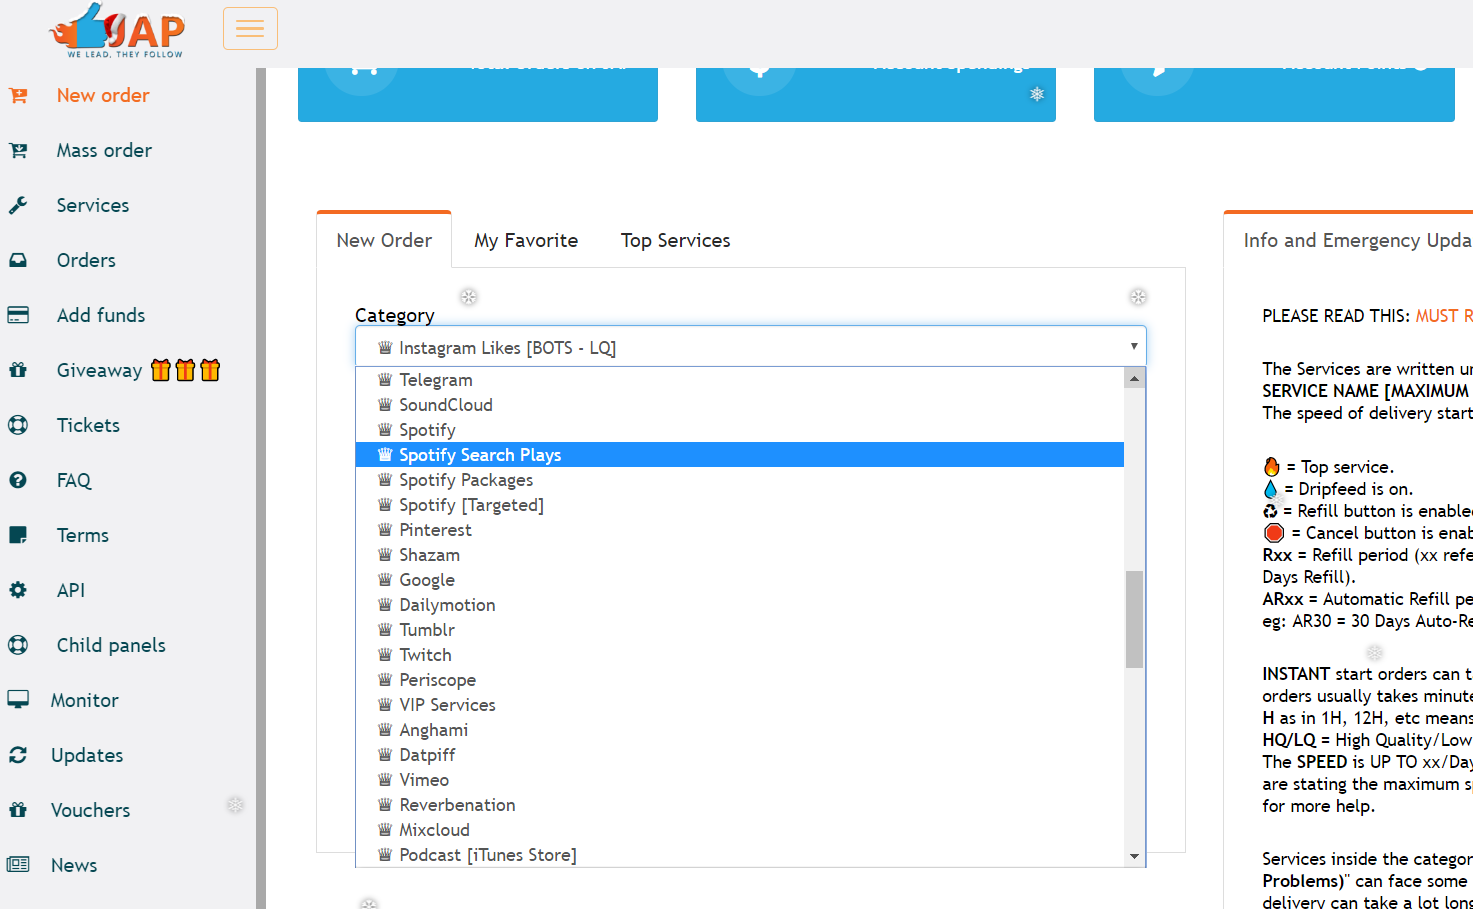Click the New order cart icon
Image resolution: width=1473 pixels, height=909 pixels.
(x=18, y=96)
